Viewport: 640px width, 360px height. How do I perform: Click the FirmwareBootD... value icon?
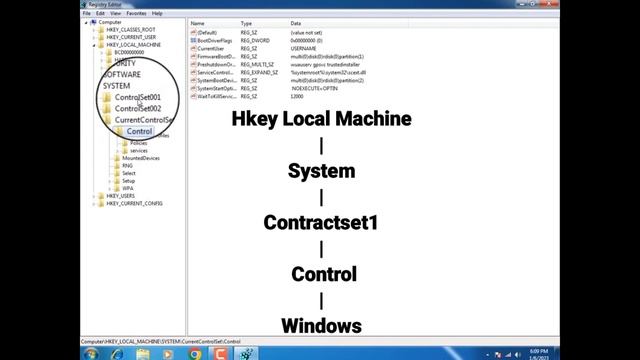point(193,56)
